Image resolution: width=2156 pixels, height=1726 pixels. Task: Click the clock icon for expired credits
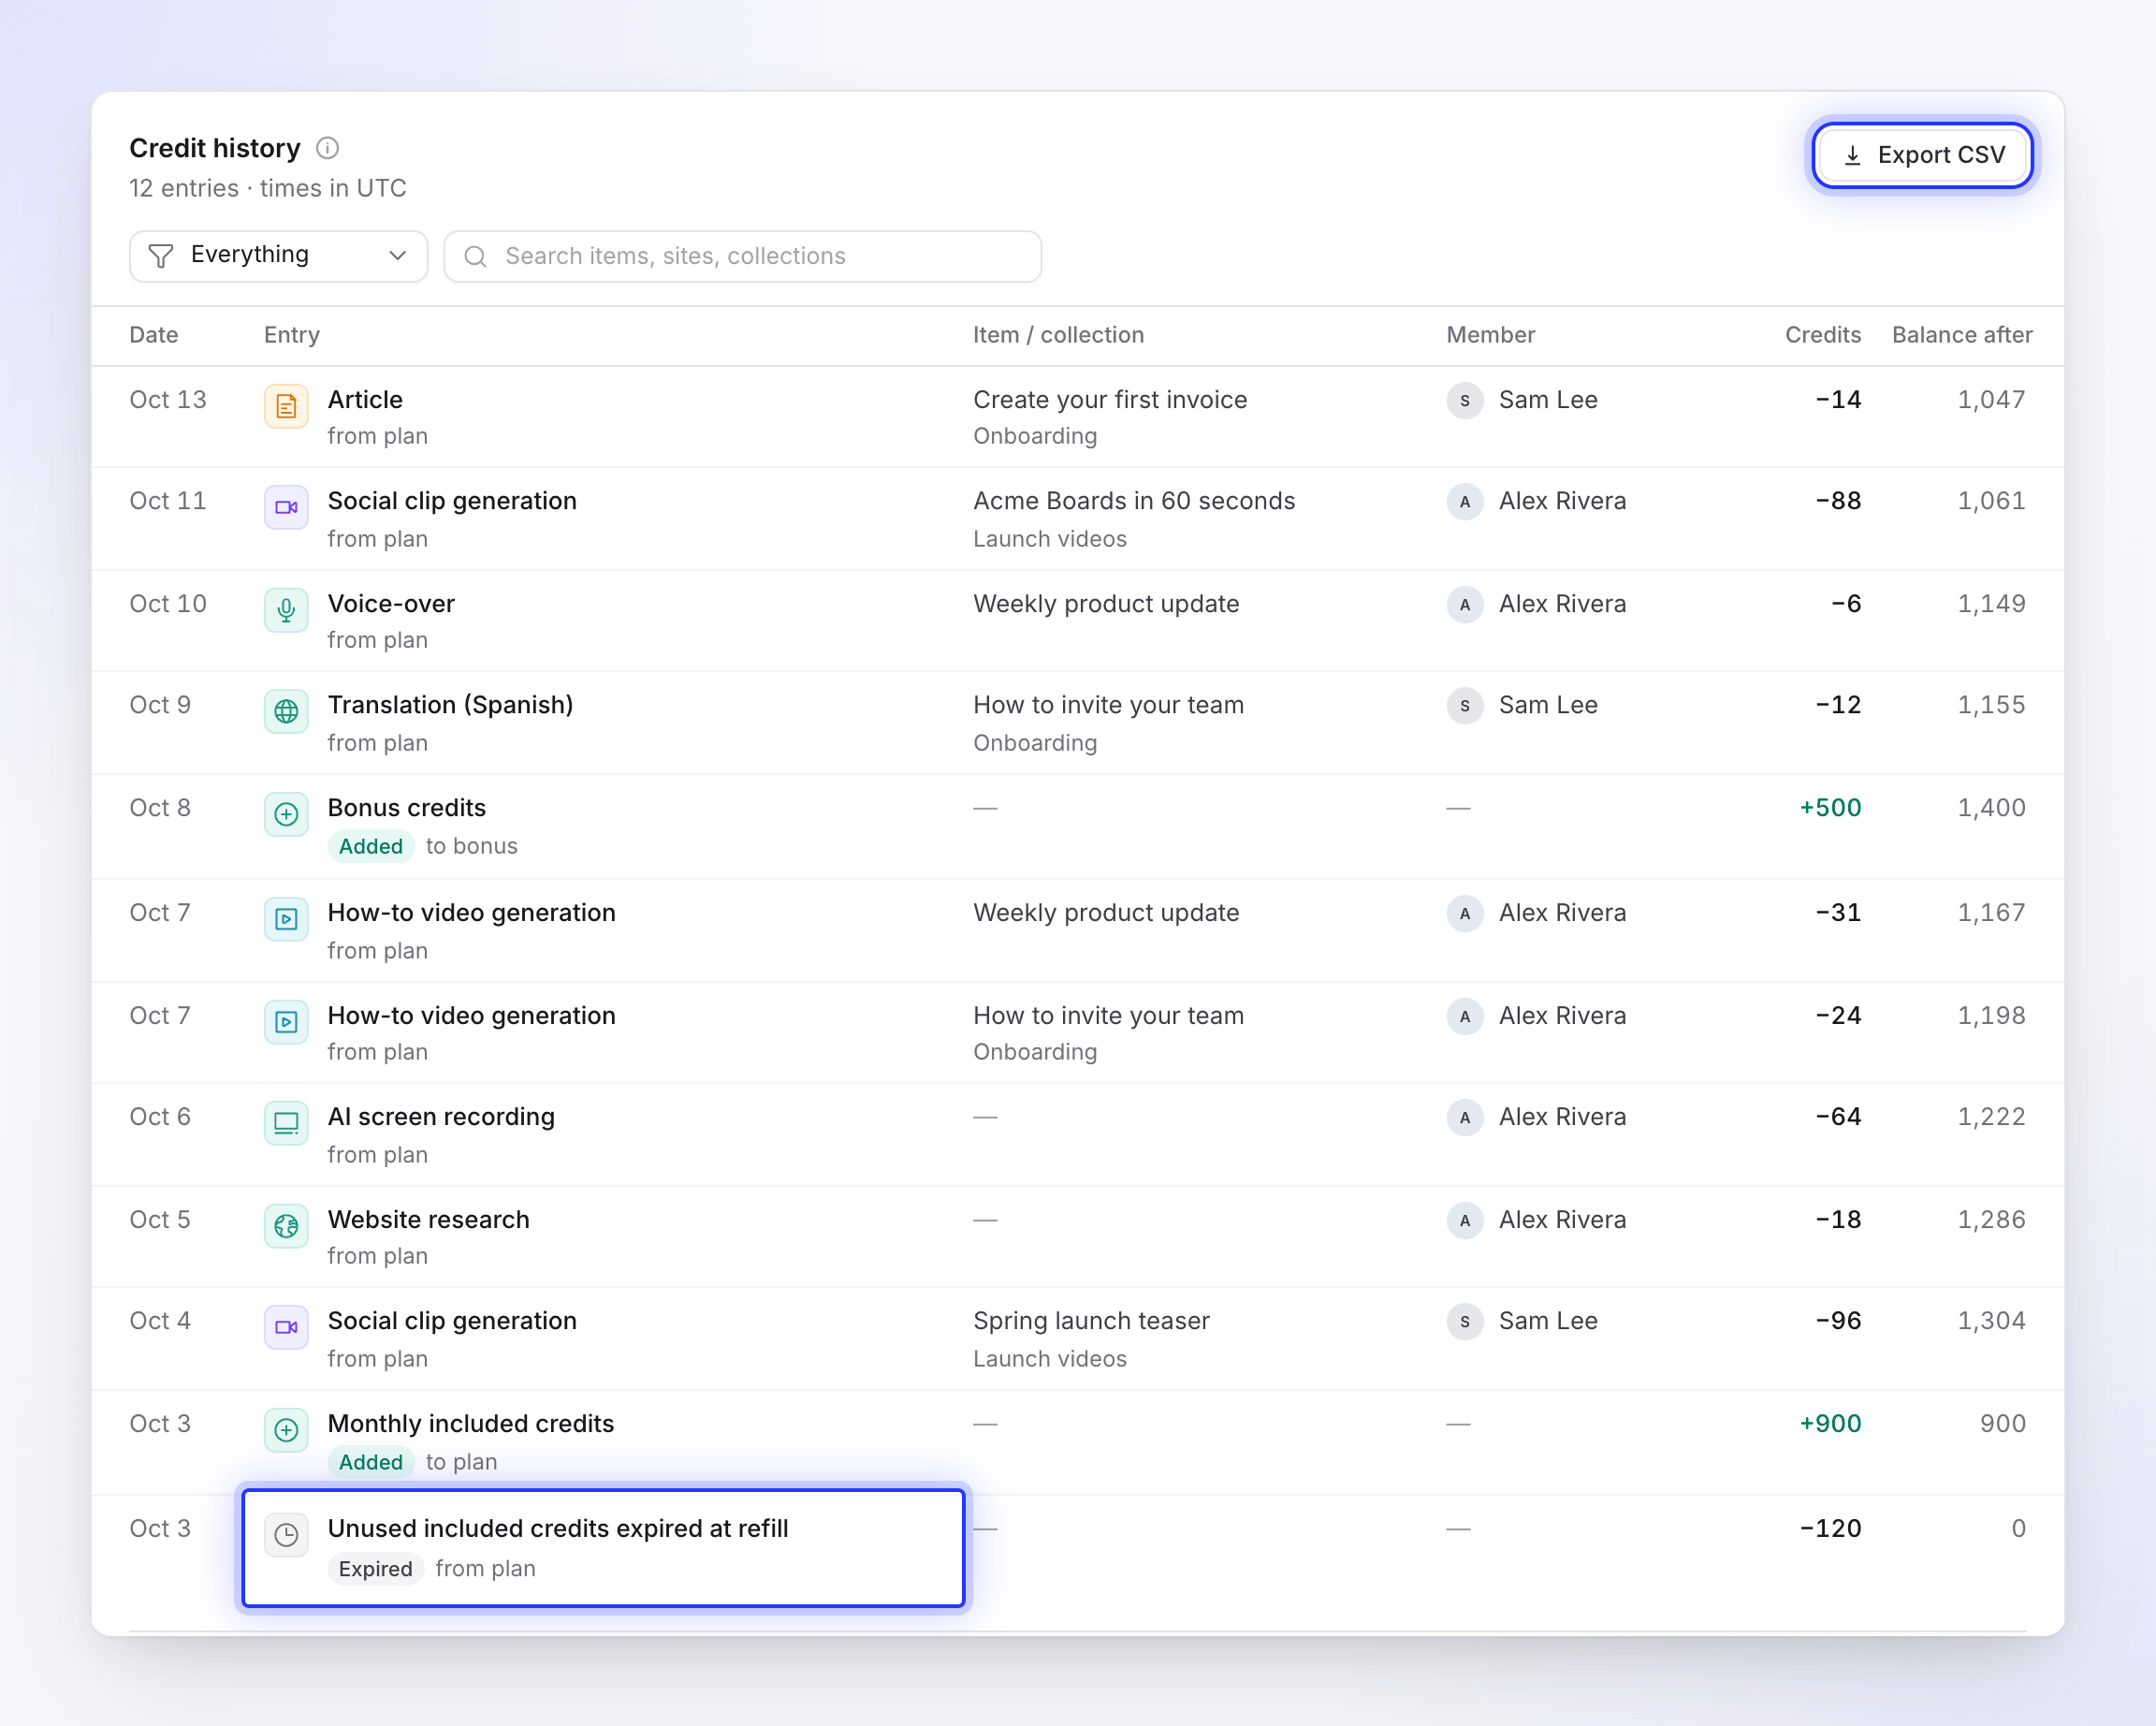tap(286, 1535)
